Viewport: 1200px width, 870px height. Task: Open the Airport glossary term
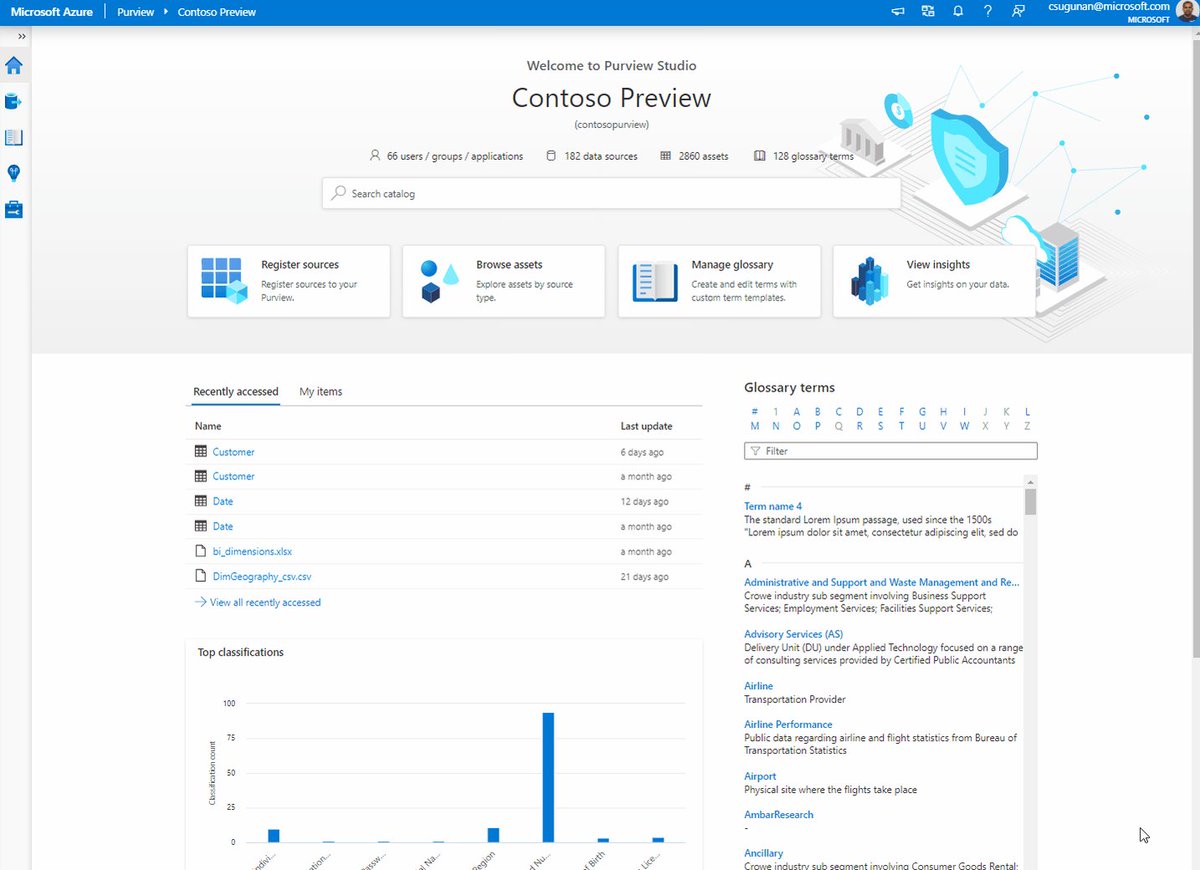coord(760,776)
